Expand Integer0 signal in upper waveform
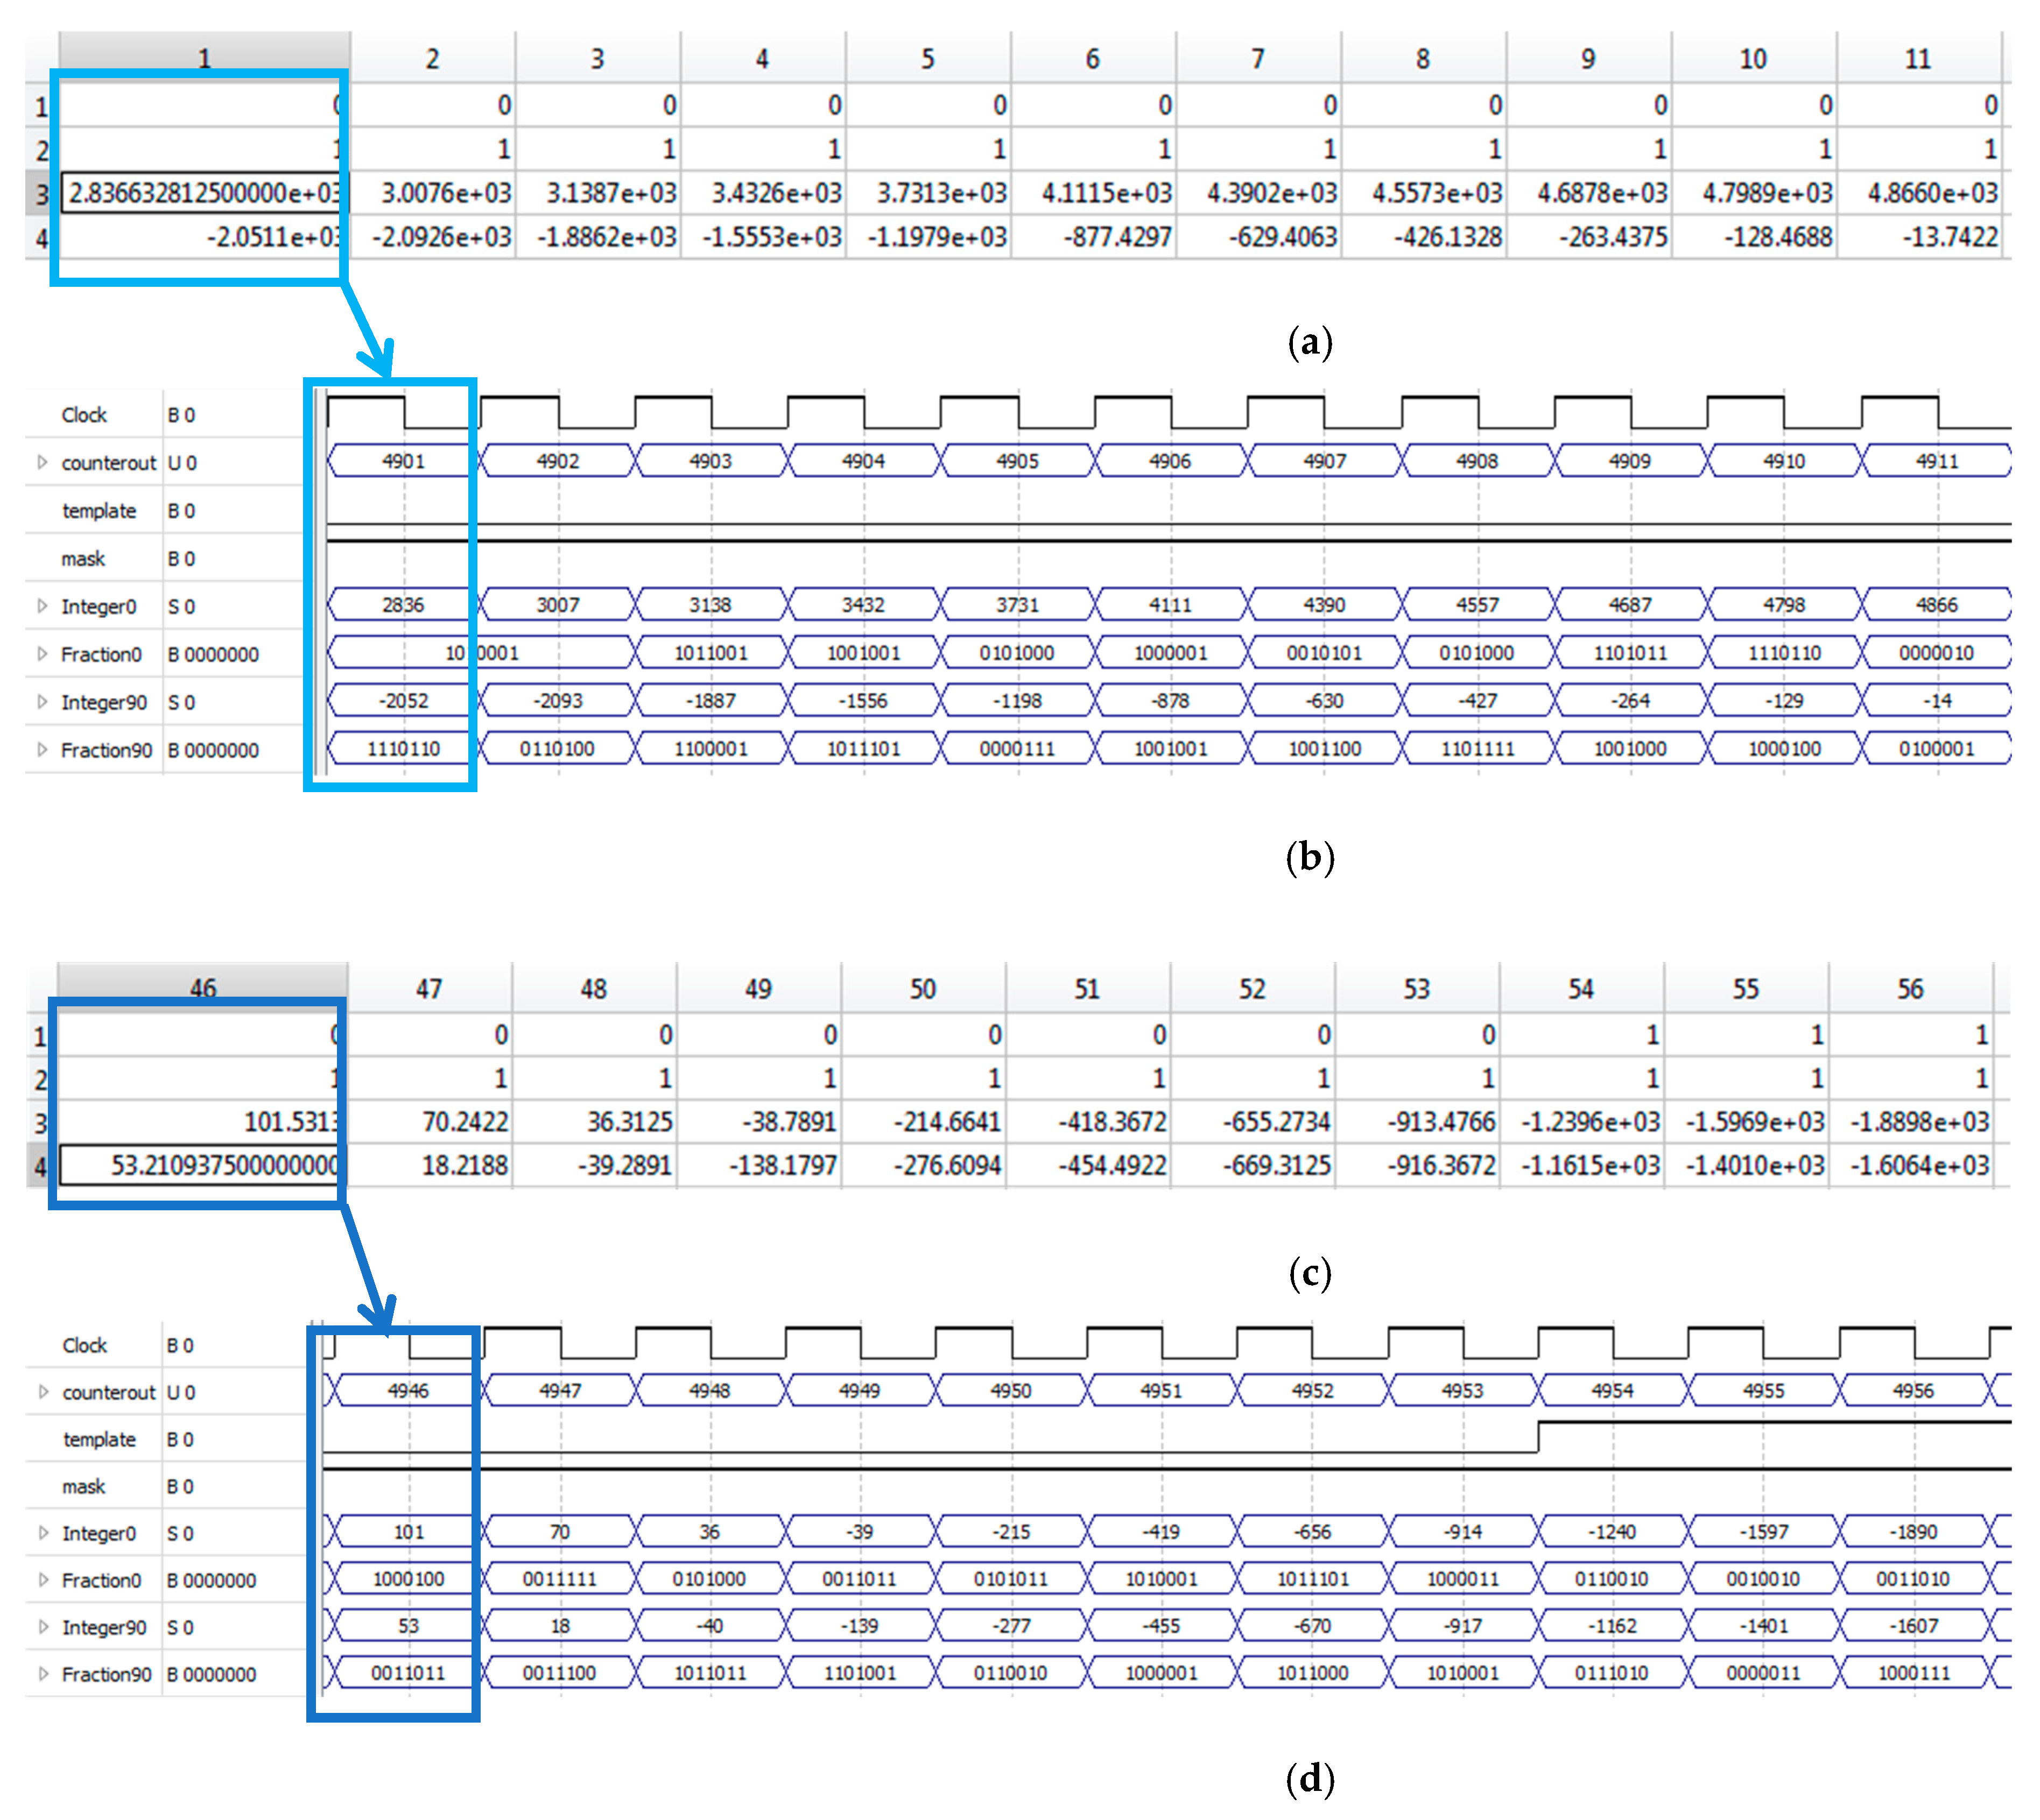 tap(42, 606)
